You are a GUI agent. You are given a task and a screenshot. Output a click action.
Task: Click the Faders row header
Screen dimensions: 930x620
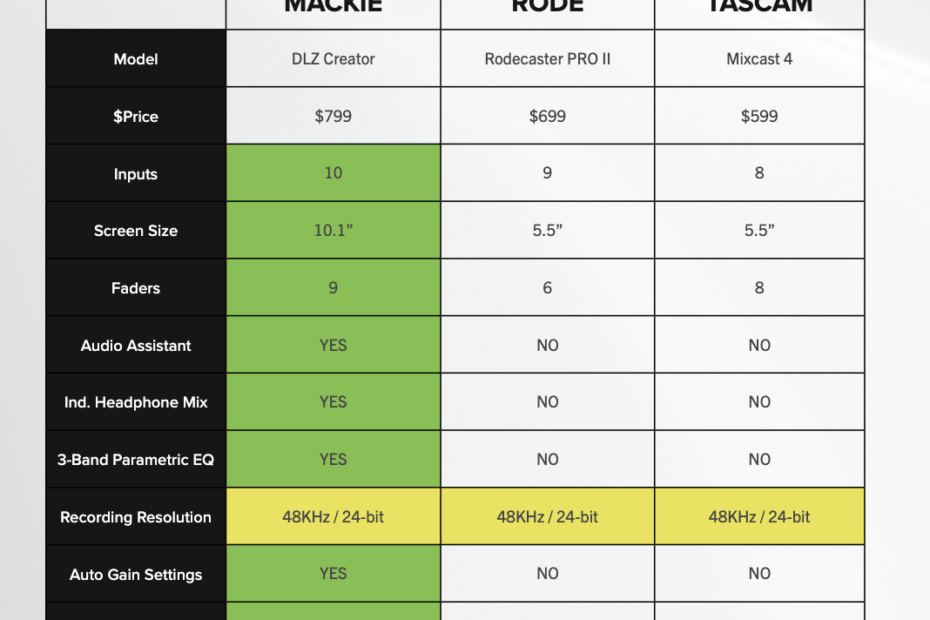pos(136,288)
